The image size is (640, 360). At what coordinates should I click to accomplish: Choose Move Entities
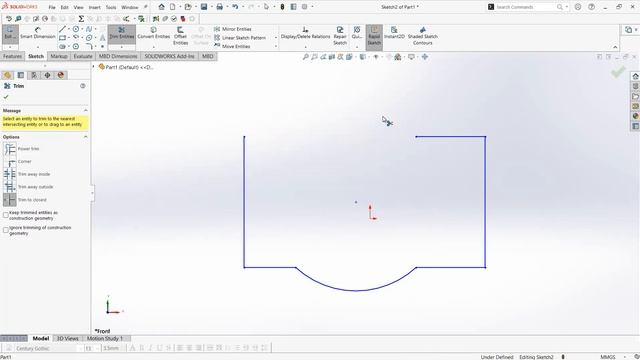point(232,46)
